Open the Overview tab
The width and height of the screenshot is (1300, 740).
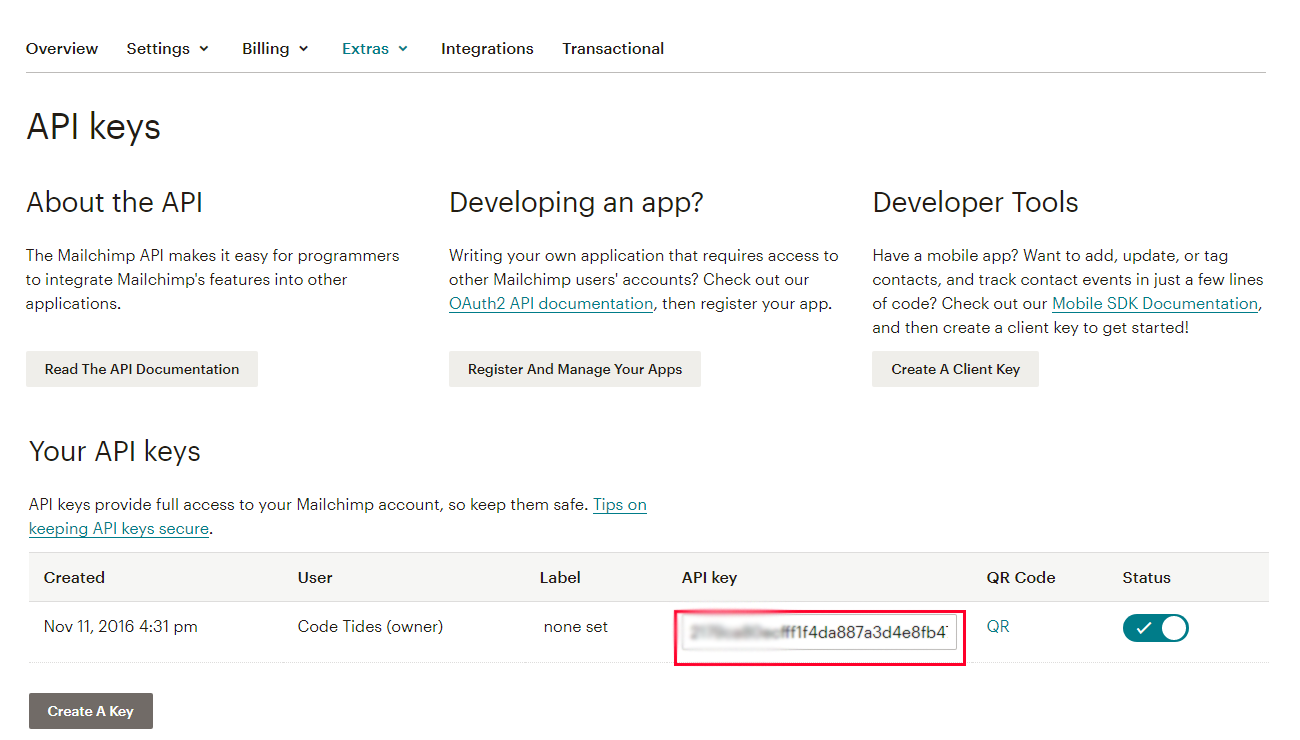[62, 48]
